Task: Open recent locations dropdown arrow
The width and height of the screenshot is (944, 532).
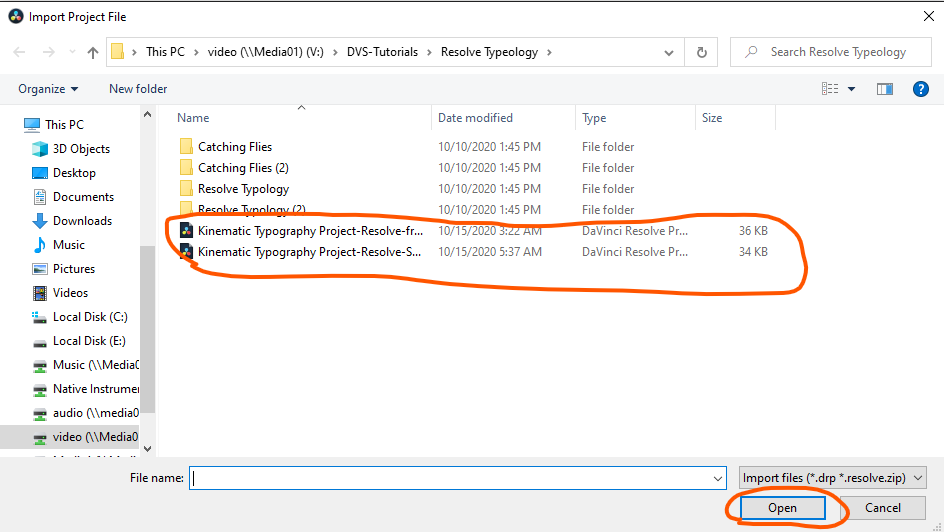Action: click(72, 52)
